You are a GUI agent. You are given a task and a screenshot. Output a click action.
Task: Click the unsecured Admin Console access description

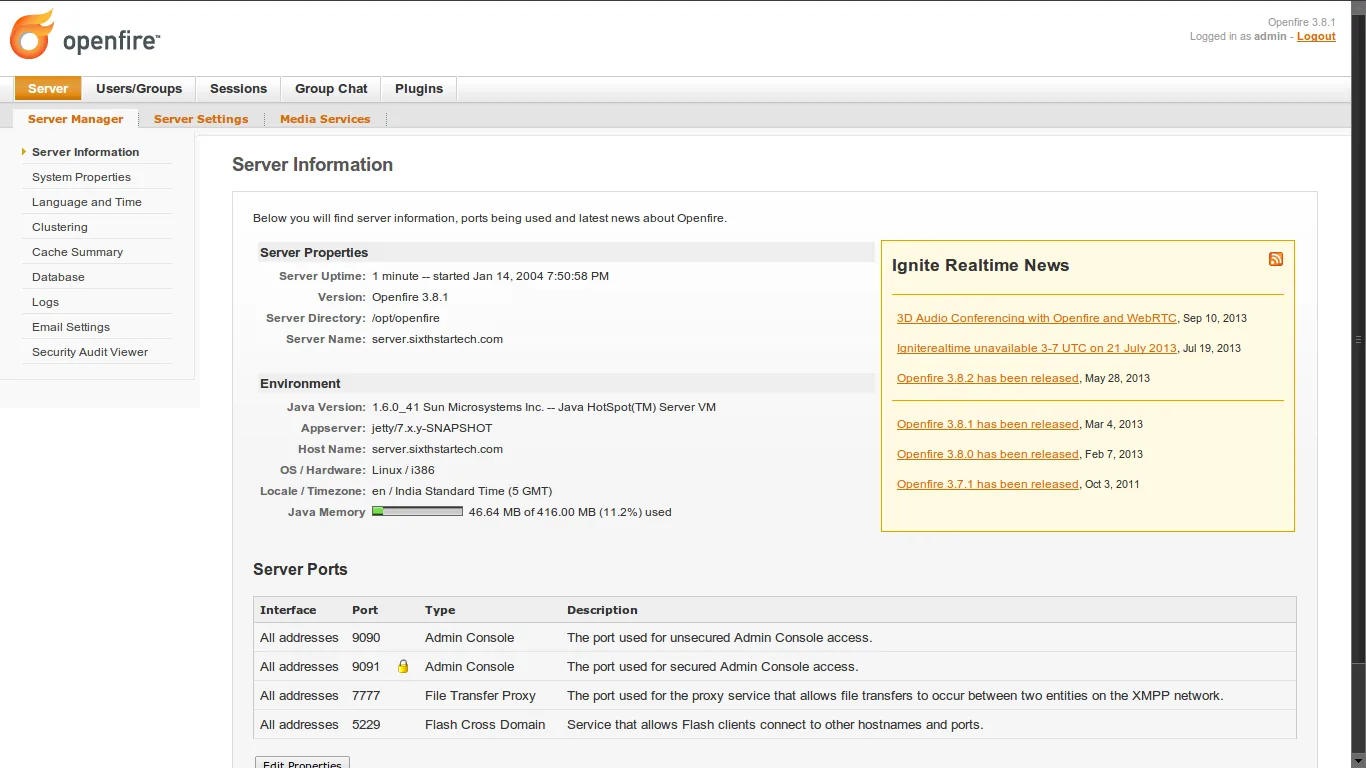point(719,637)
